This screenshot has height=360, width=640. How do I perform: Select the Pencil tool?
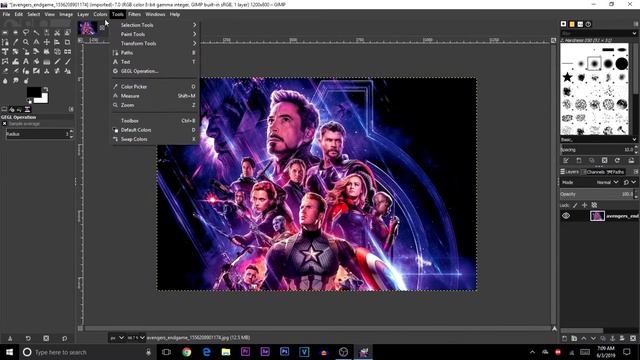tap(57, 62)
